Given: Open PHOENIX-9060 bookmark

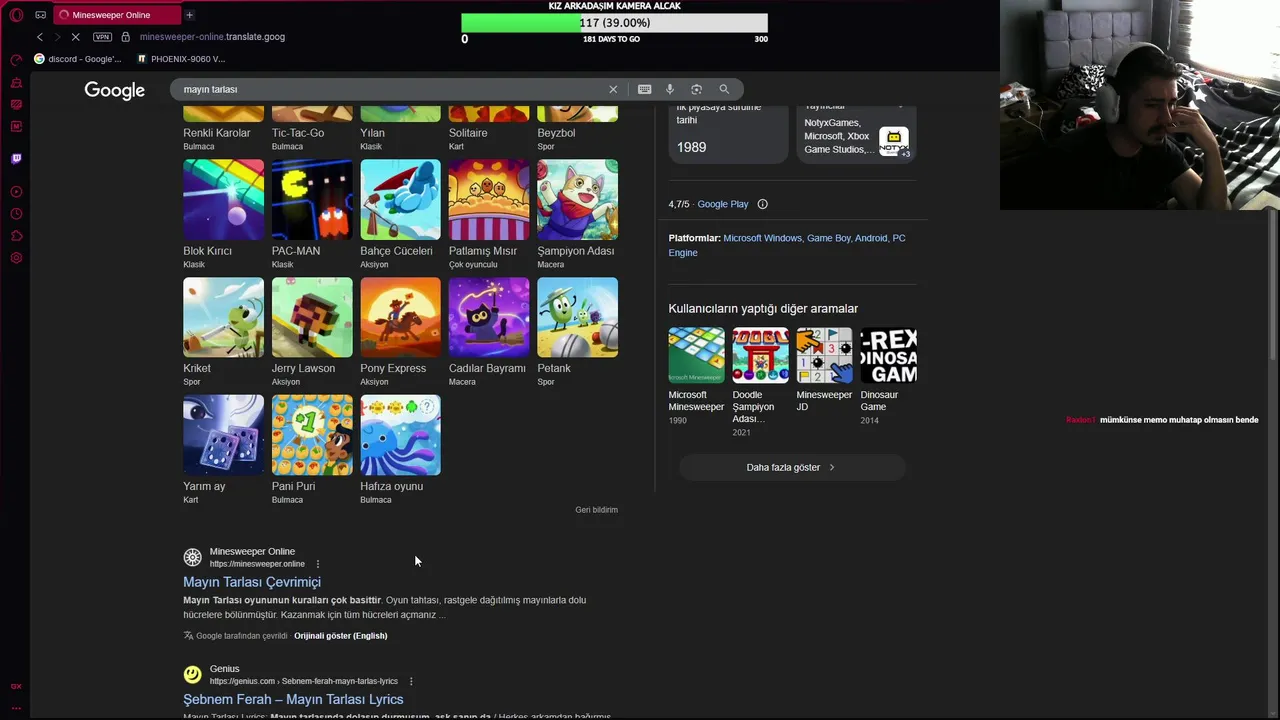Looking at the screenshot, I should [181, 59].
